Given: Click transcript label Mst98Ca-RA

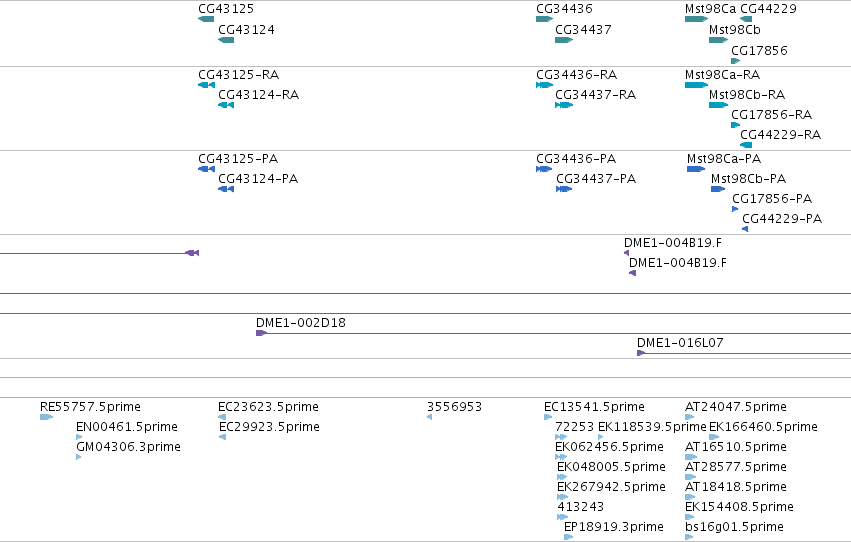Looking at the screenshot, I should (722, 75).
